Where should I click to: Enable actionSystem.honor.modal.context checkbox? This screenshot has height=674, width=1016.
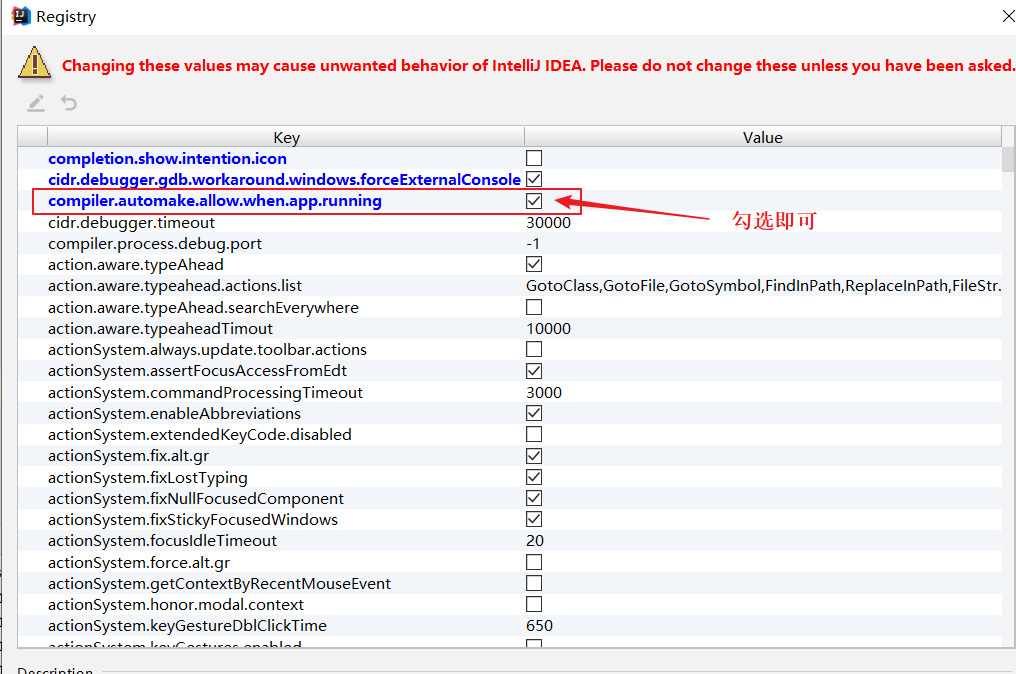(534, 605)
